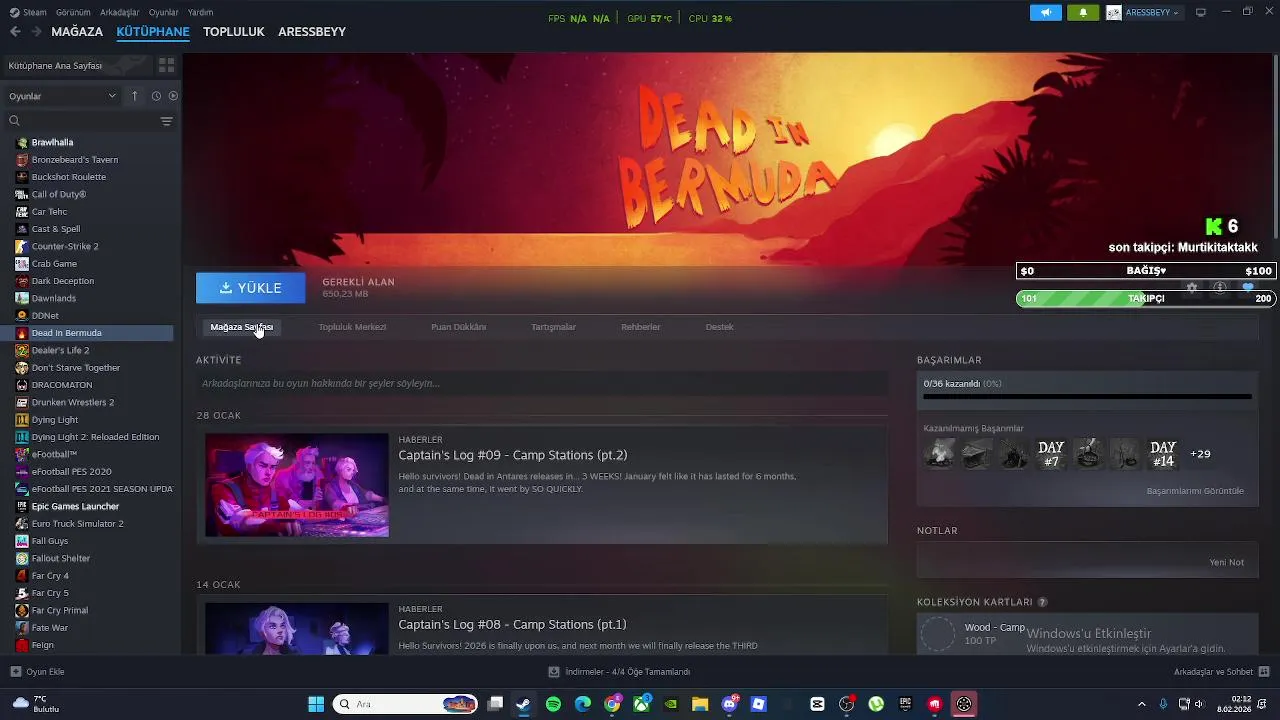This screenshot has width=1280, height=720.
Task: Click the recent activity clock icon
Action: coord(156,96)
